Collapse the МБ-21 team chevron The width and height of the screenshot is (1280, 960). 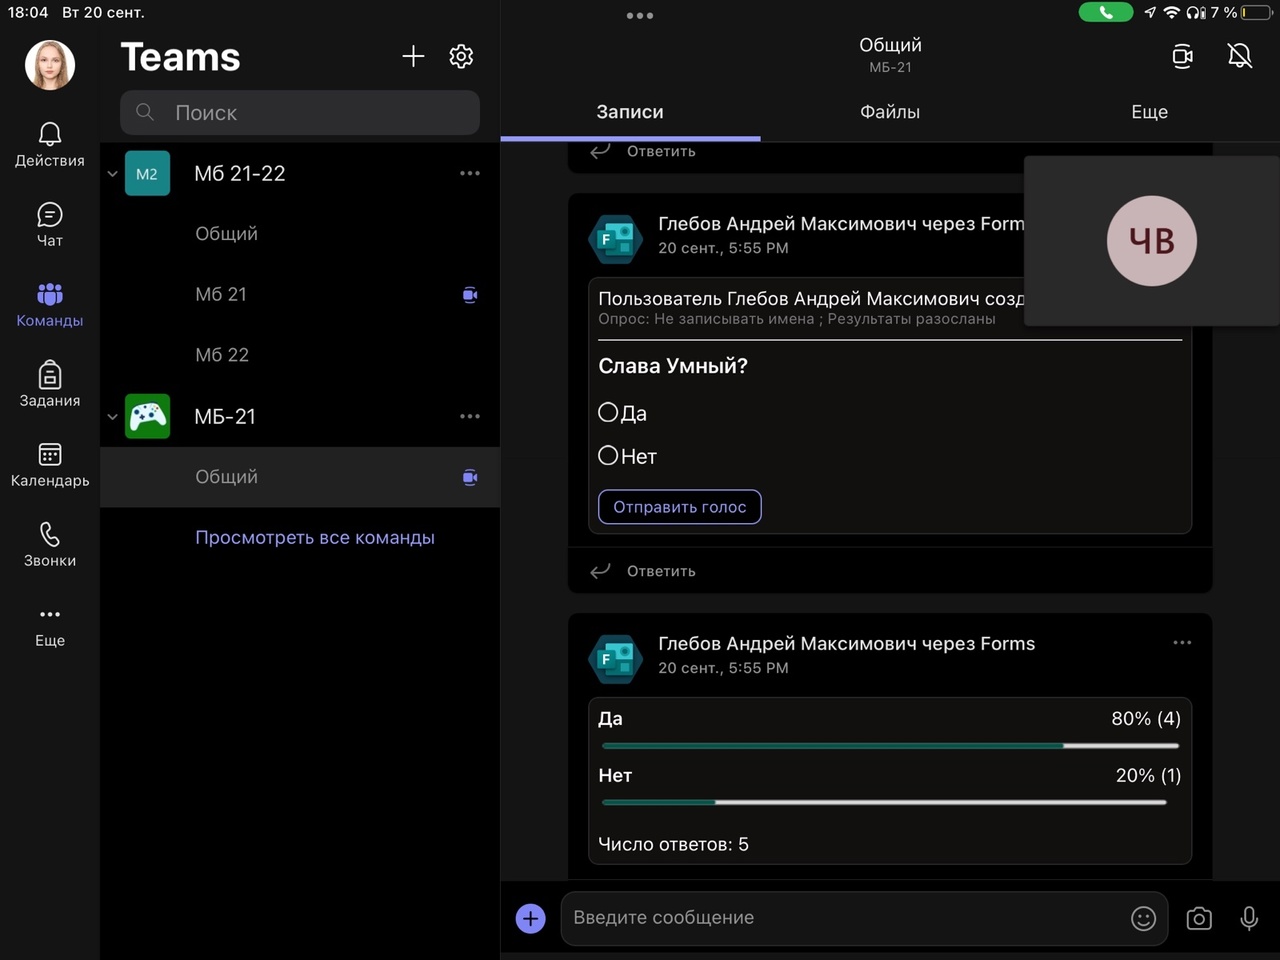pos(112,417)
